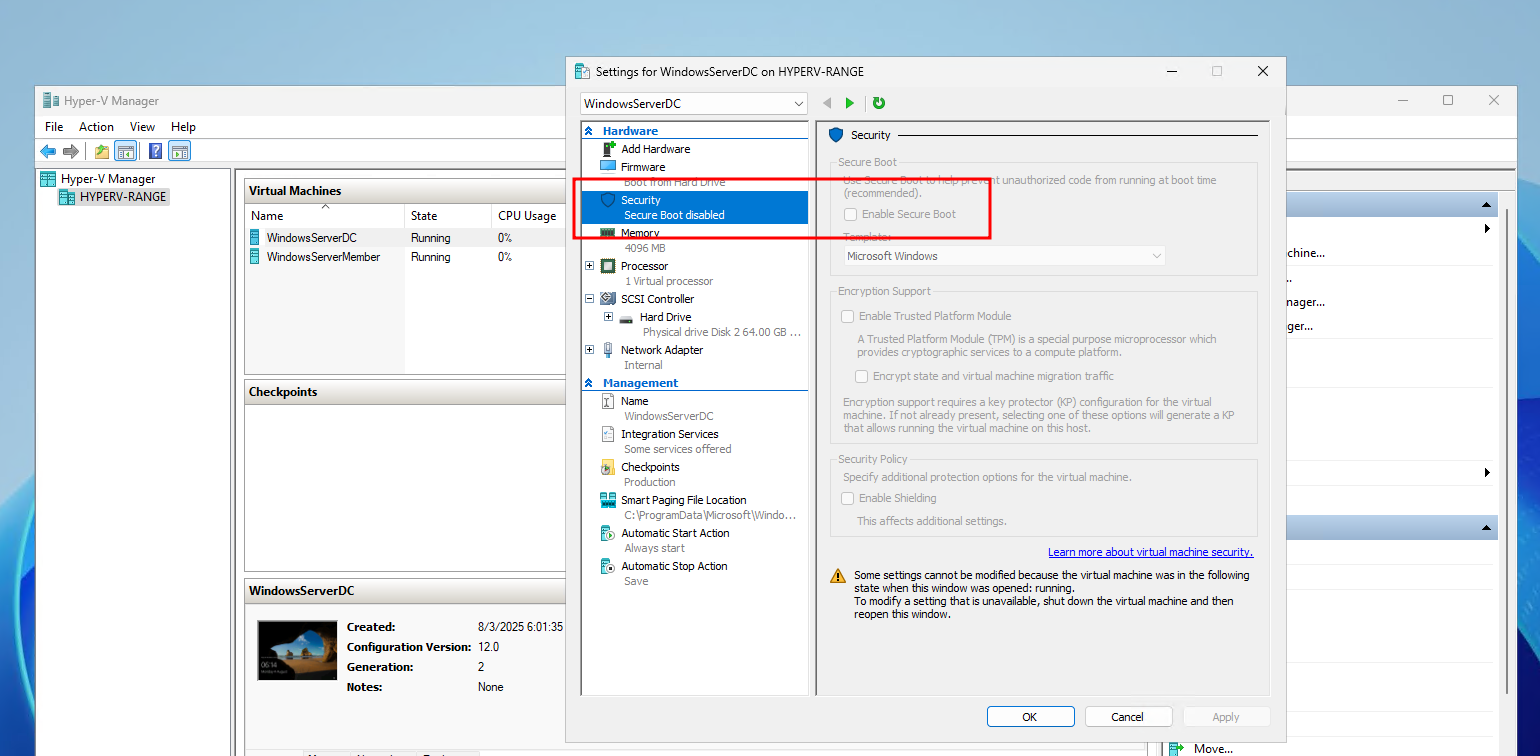Image resolution: width=1540 pixels, height=756 pixels.
Task: Open the File menu in Hyper-V Manager
Action: point(54,127)
